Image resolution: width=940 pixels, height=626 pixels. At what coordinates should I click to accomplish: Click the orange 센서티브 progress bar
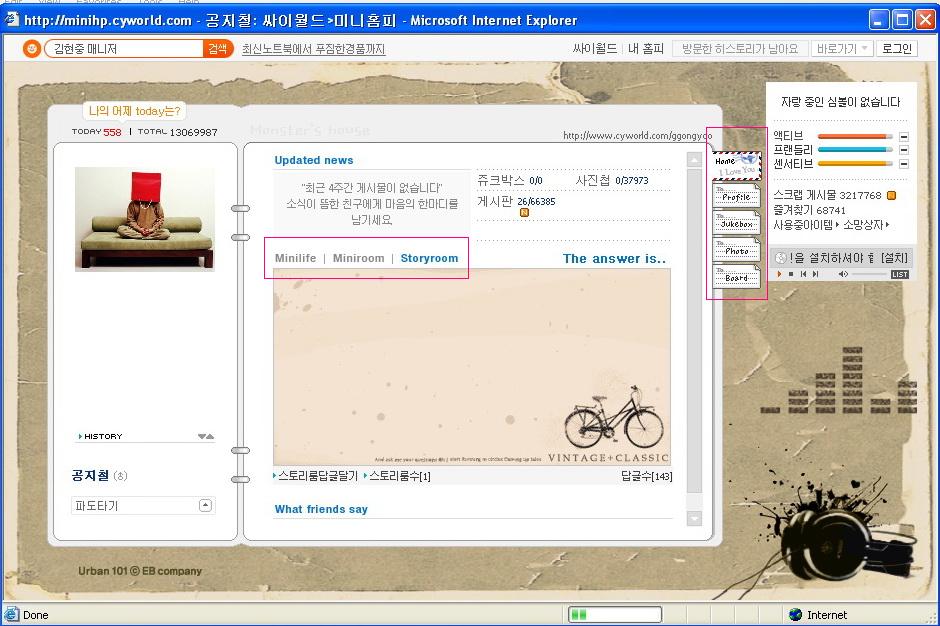tap(855, 164)
